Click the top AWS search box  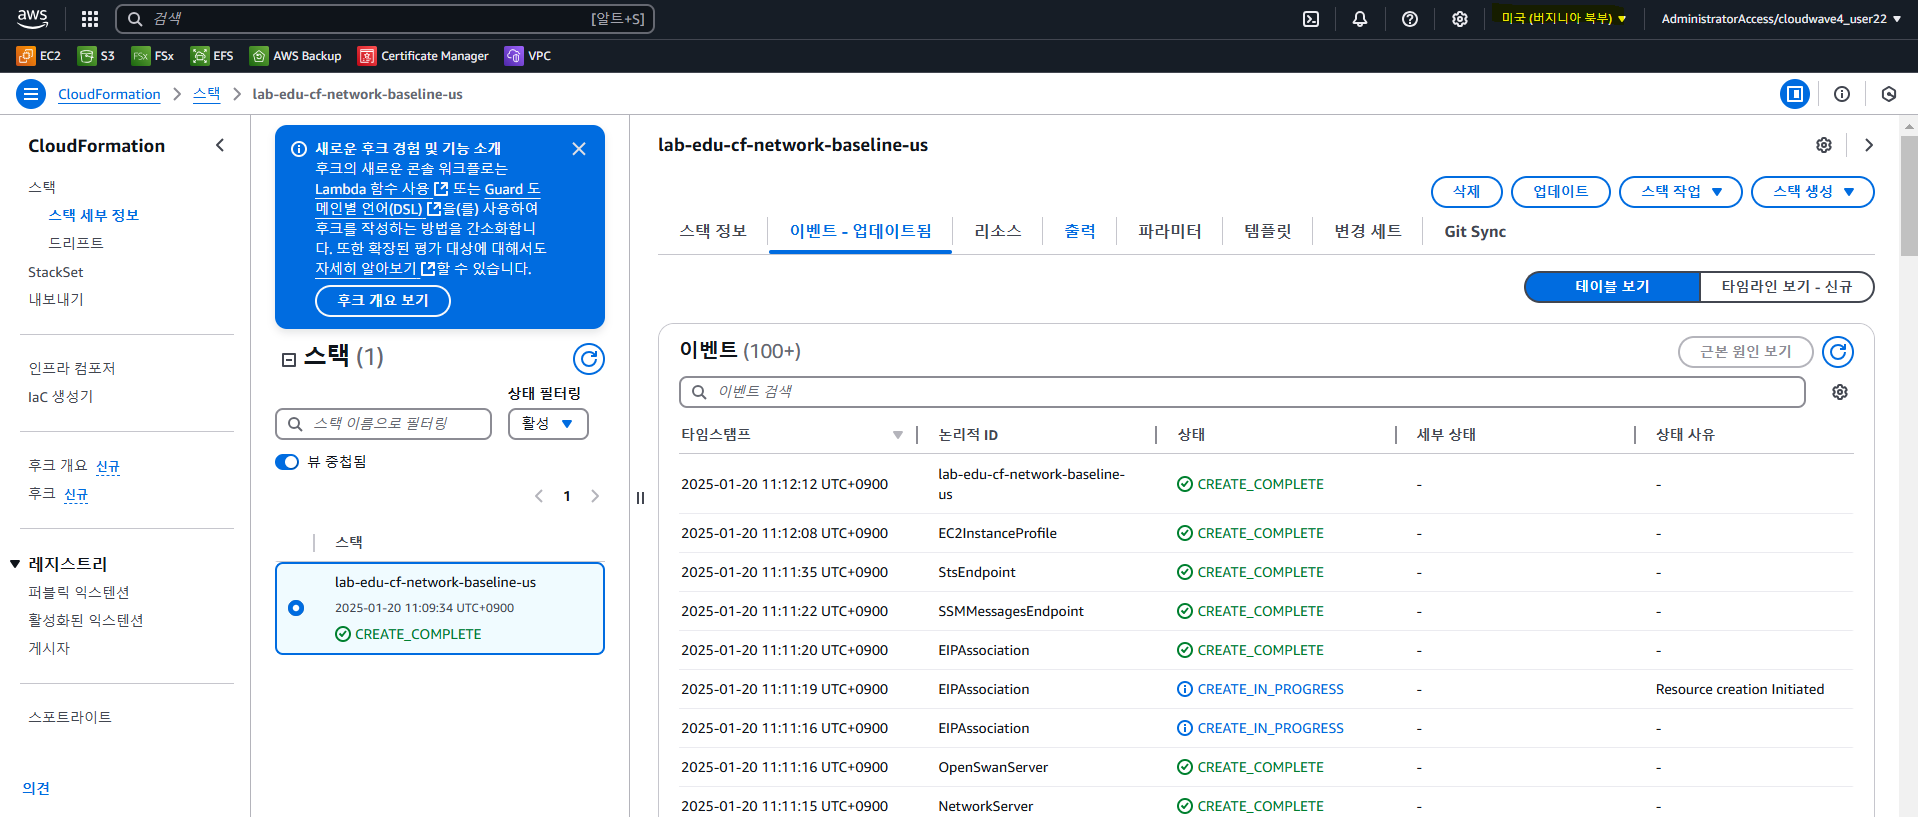pos(385,19)
